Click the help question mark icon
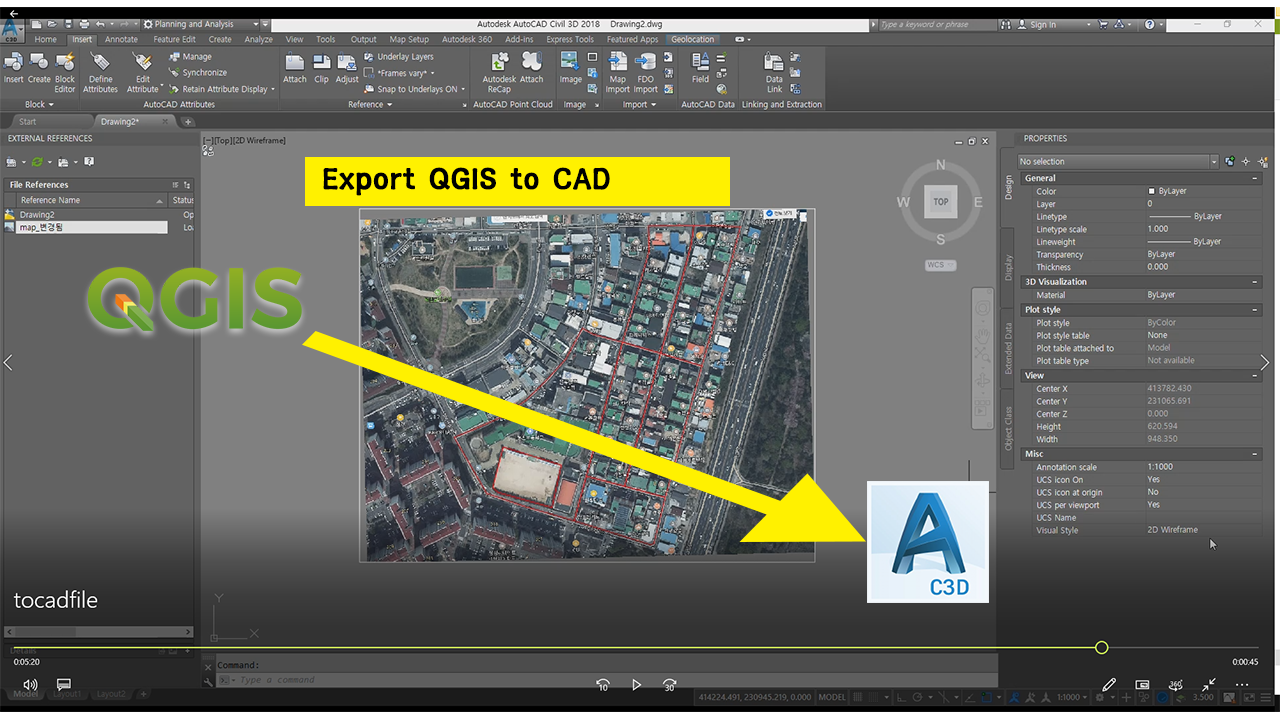Screen dimensions: 1280x720 pyautogui.click(x=1150, y=24)
